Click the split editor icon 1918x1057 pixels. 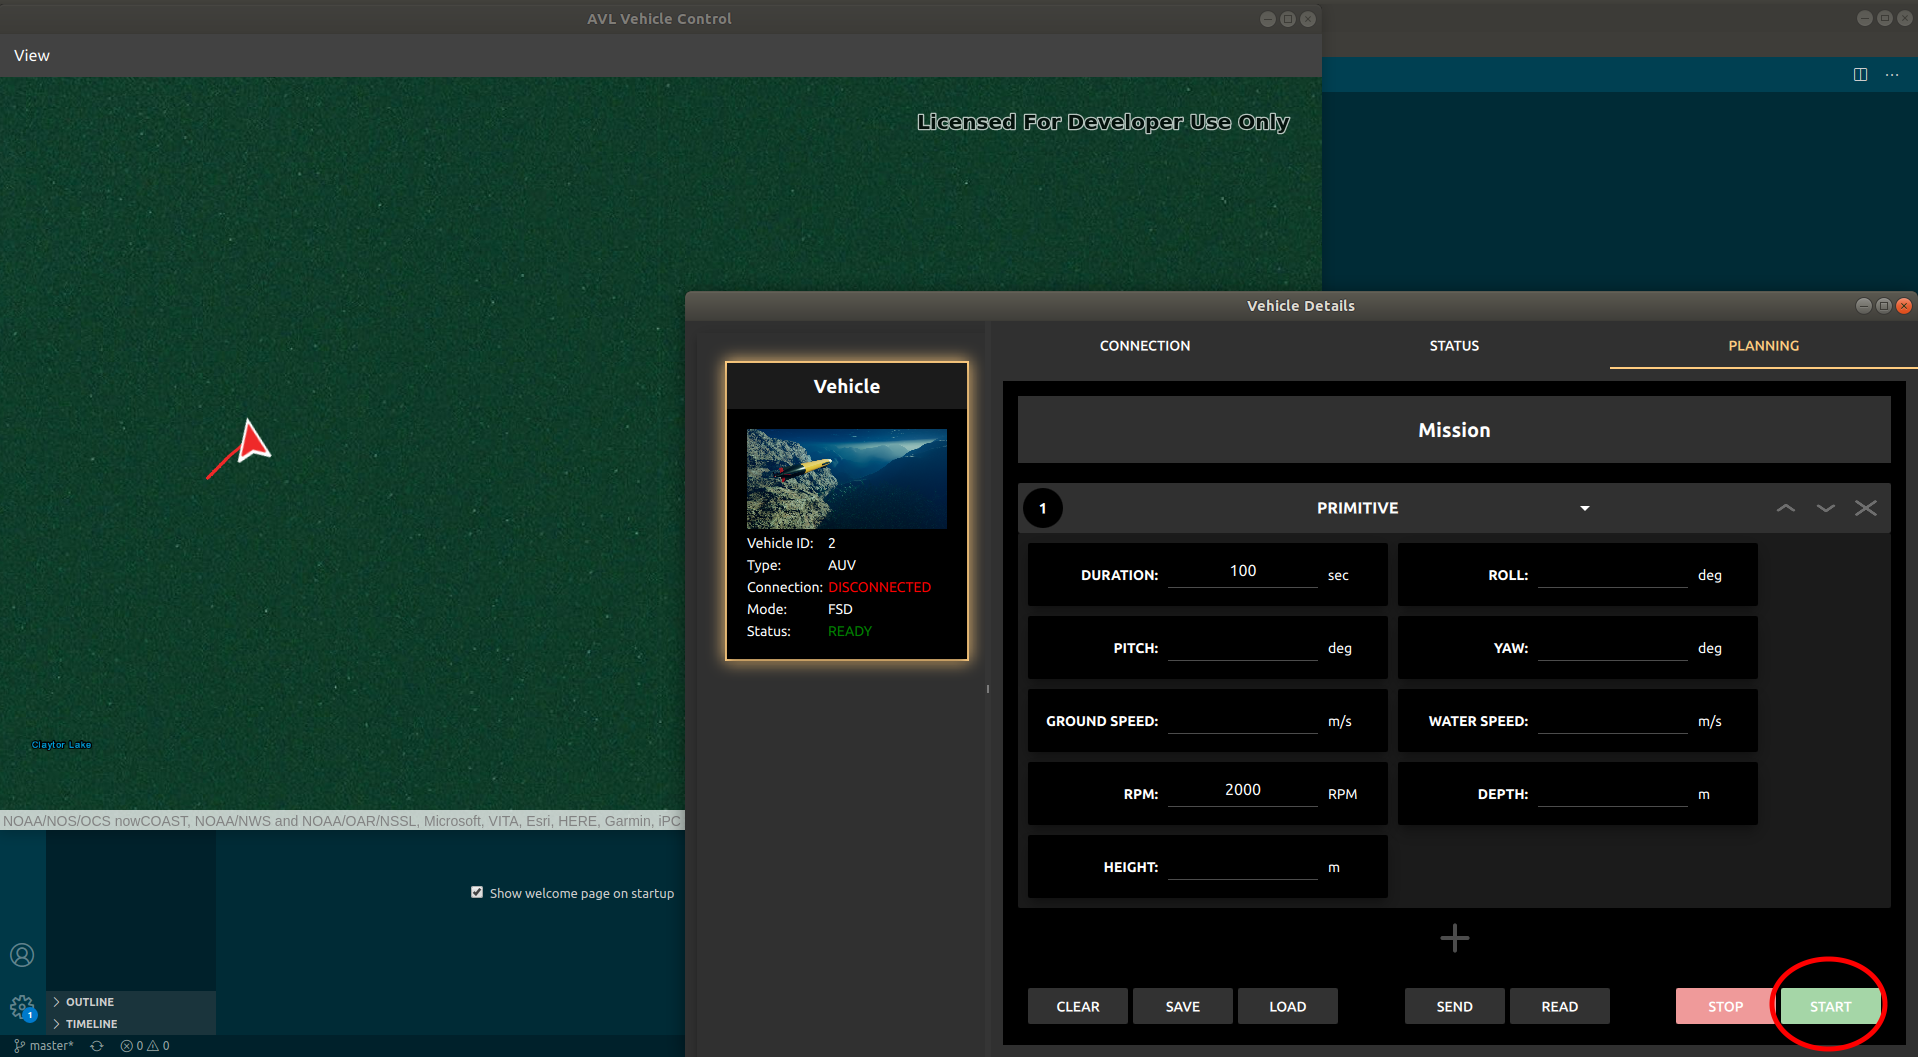[1860, 75]
